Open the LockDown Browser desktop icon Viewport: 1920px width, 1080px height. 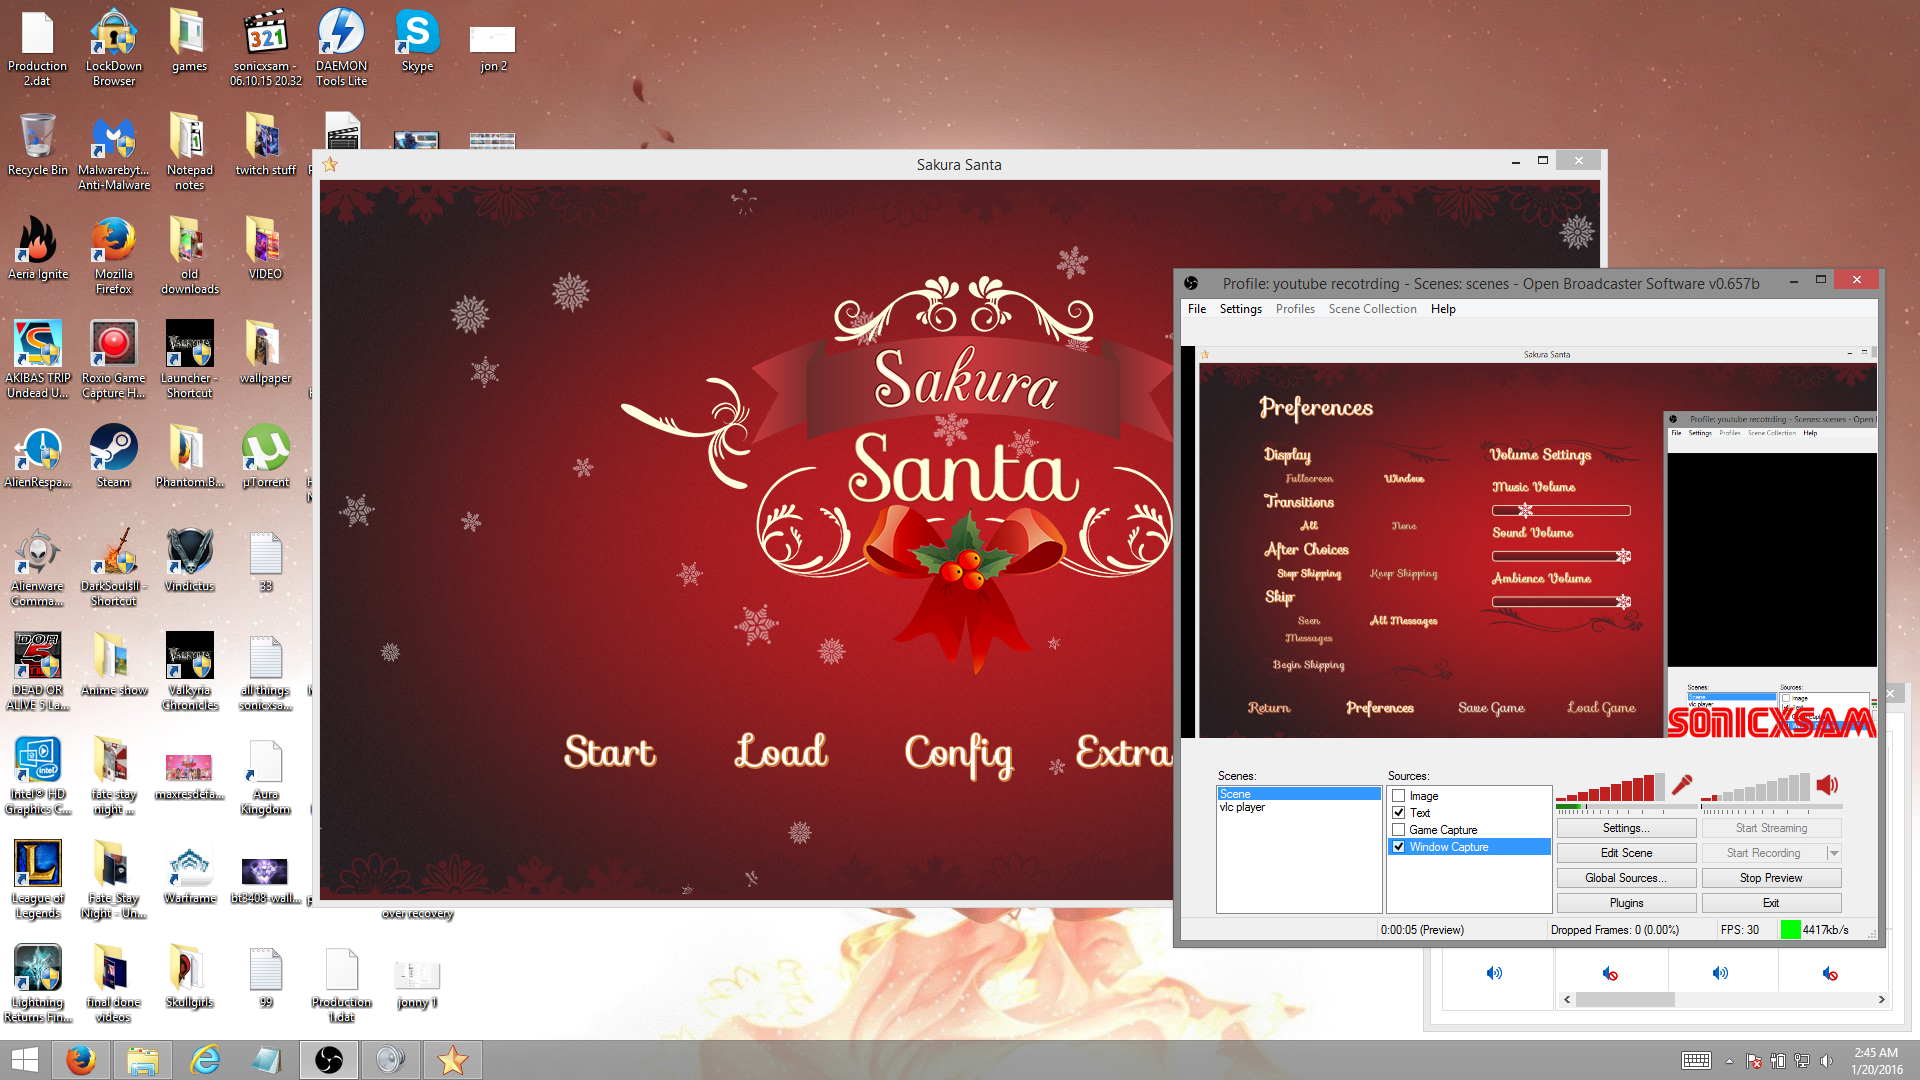coord(114,48)
